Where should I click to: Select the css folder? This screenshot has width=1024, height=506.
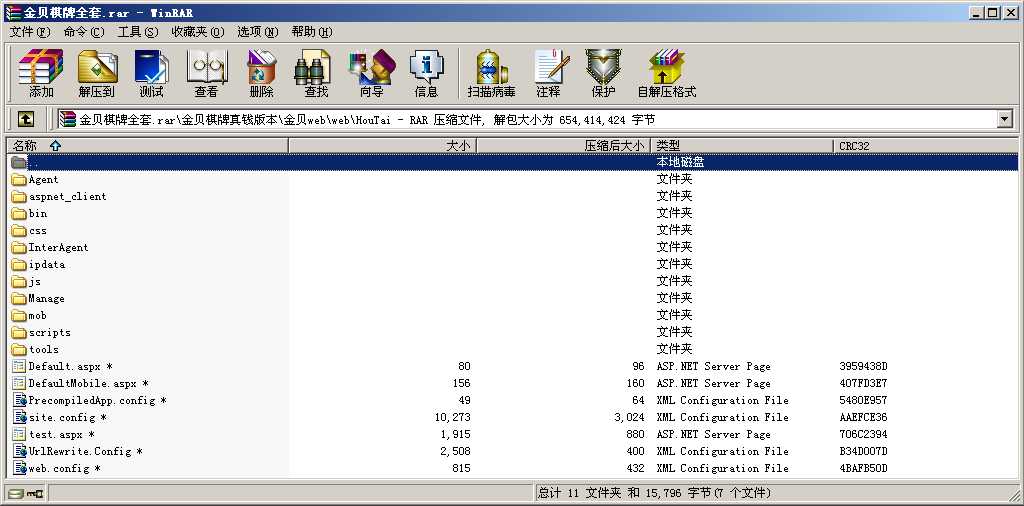tap(29, 230)
